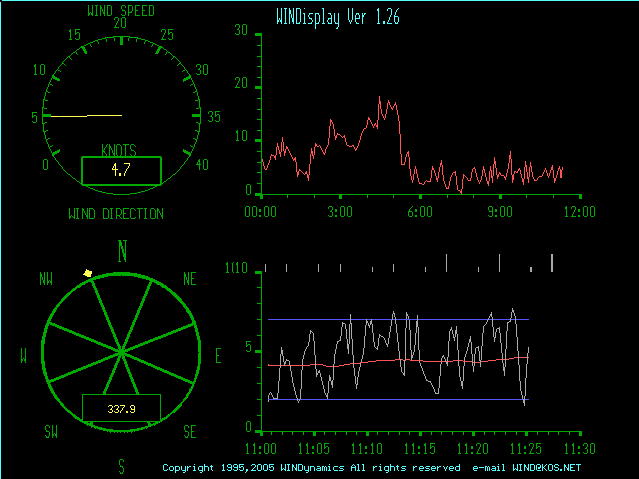Click the 10 label on the speed gauge
This screenshot has height=479, width=639.
click(39, 70)
